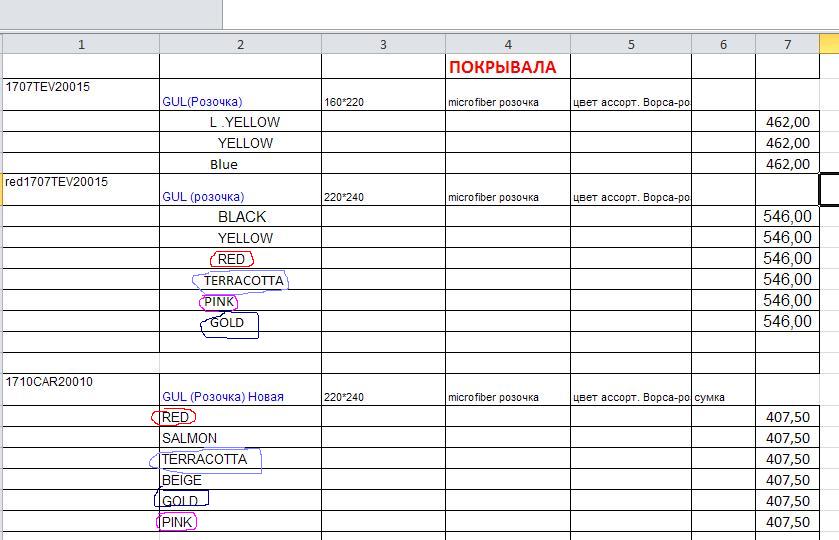This screenshot has height=540, width=839.
Task: Select column header 2
Action: 240,44
